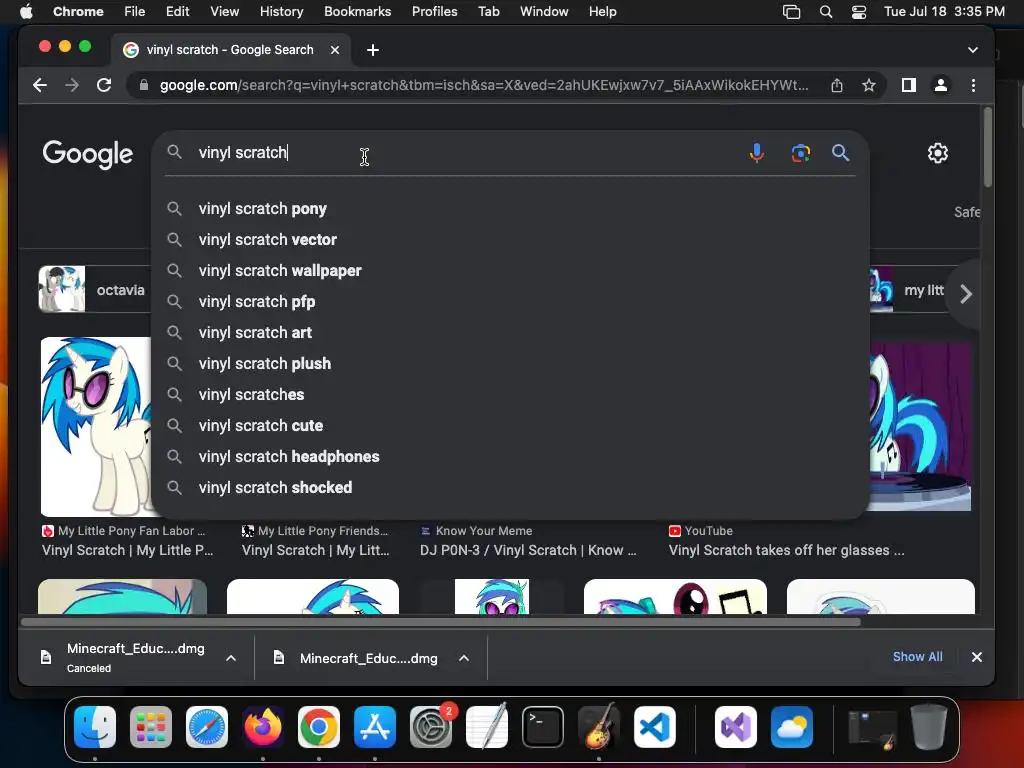
Task: Select the vinyl scratch vector suggestion
Action: pyautogui.click(x=509, y=240)
